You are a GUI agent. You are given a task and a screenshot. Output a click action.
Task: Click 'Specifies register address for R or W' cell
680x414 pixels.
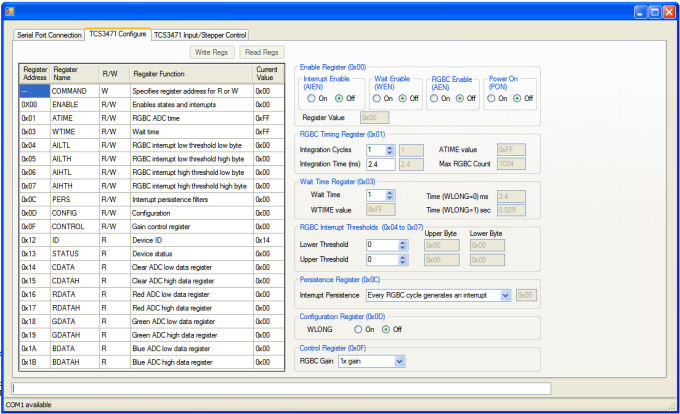[x=192, y=91]
